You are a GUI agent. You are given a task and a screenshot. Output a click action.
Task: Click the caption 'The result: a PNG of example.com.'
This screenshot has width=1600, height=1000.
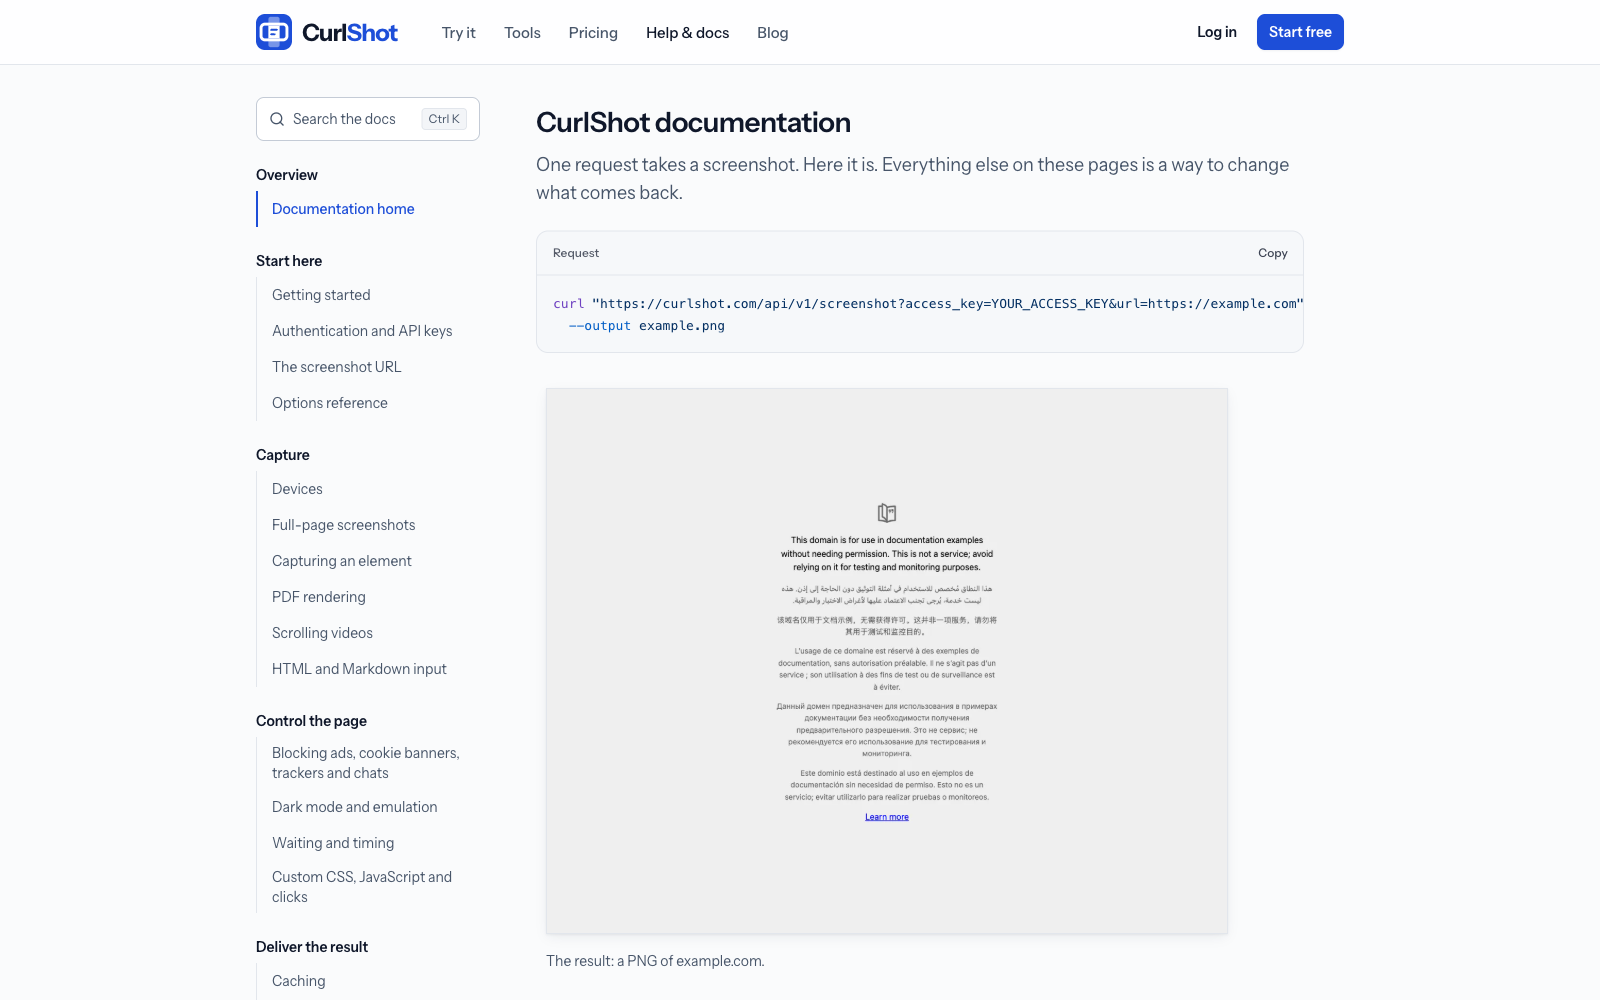coord(655,961)
